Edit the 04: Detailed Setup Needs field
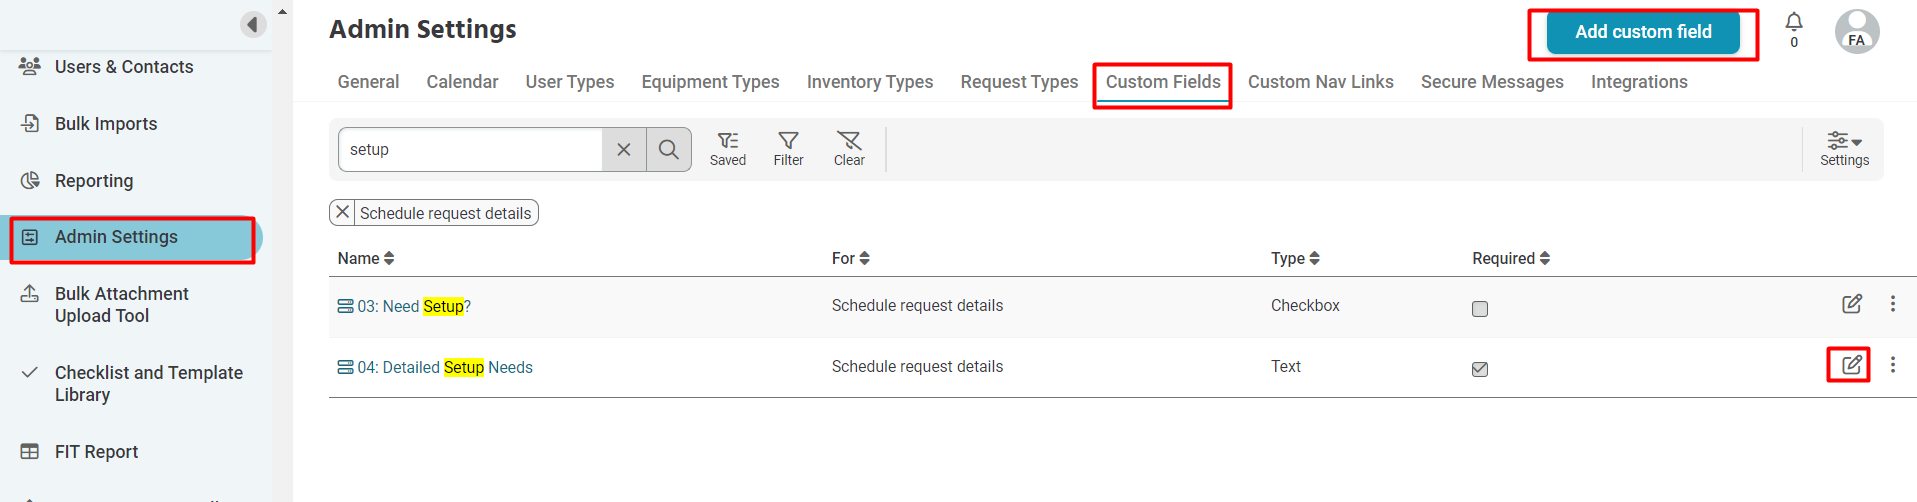 coord(1851,365)
